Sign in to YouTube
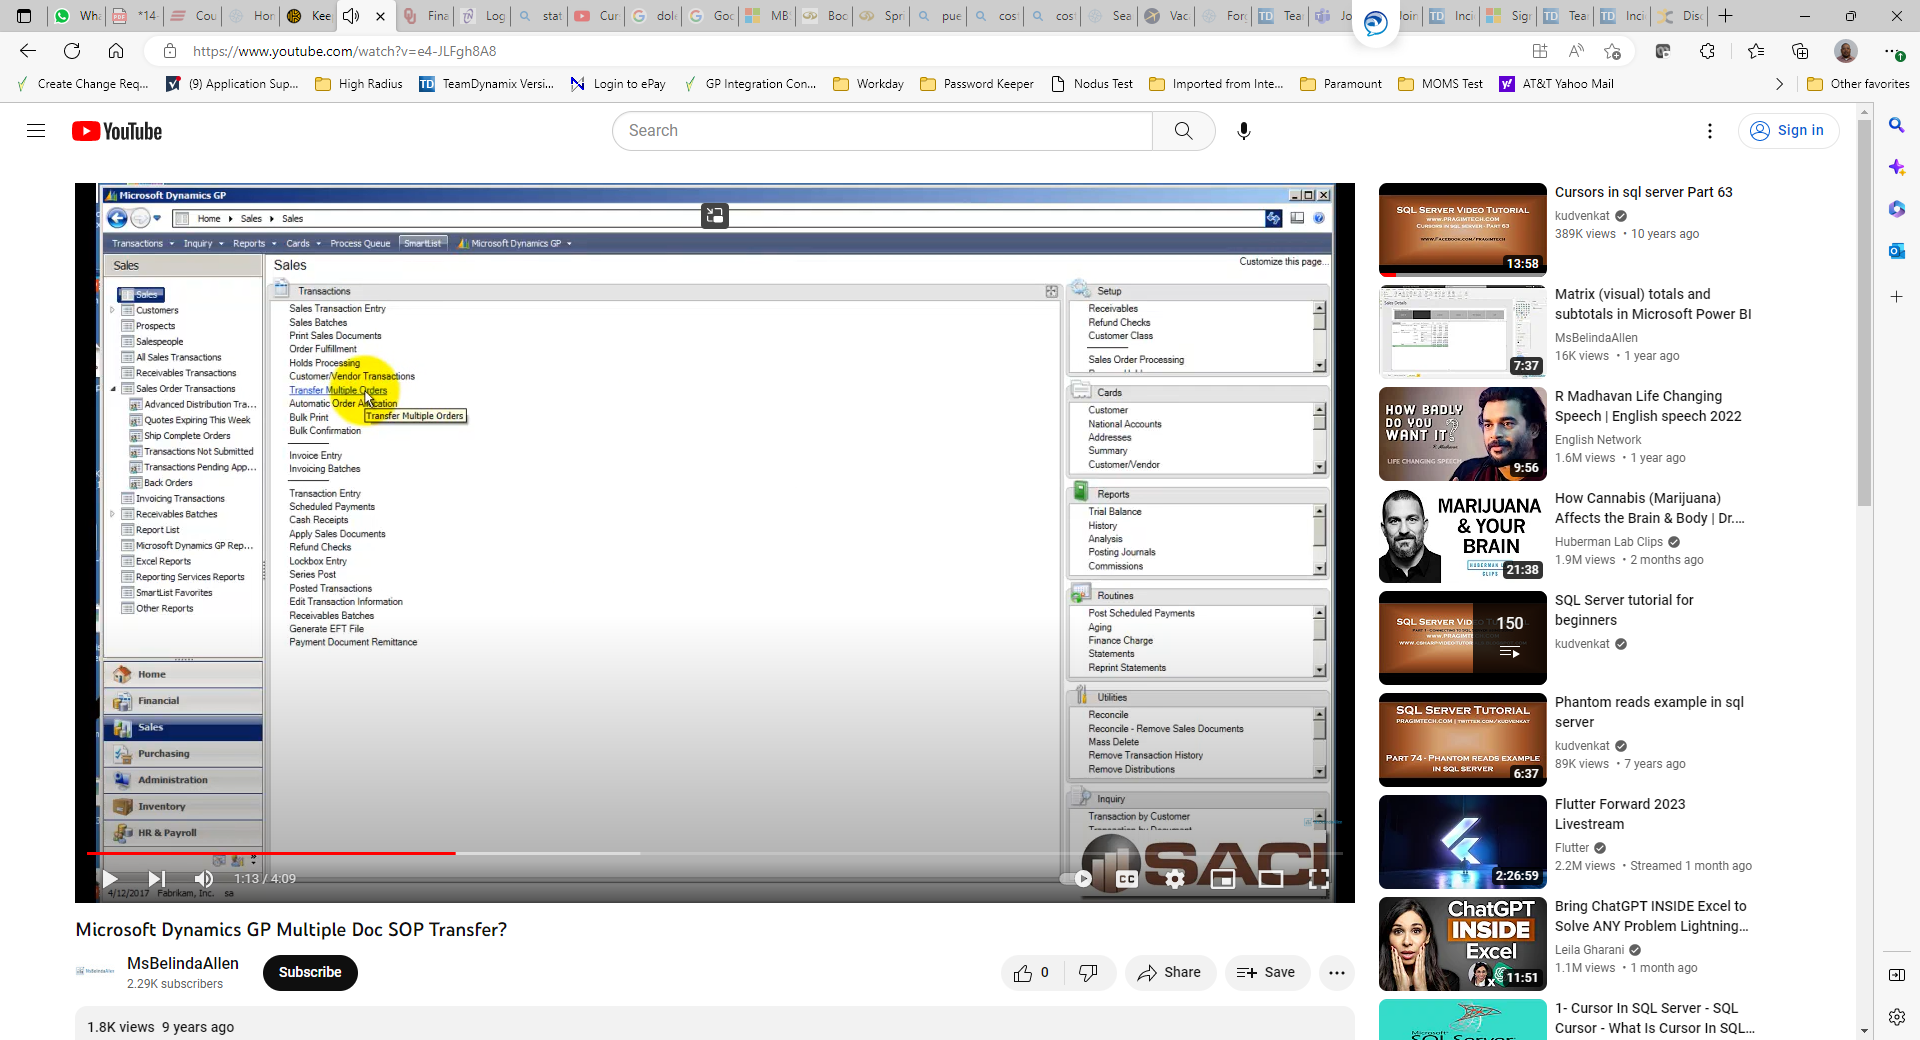Screen dimensions: 1920x1040 (1788, 131)
